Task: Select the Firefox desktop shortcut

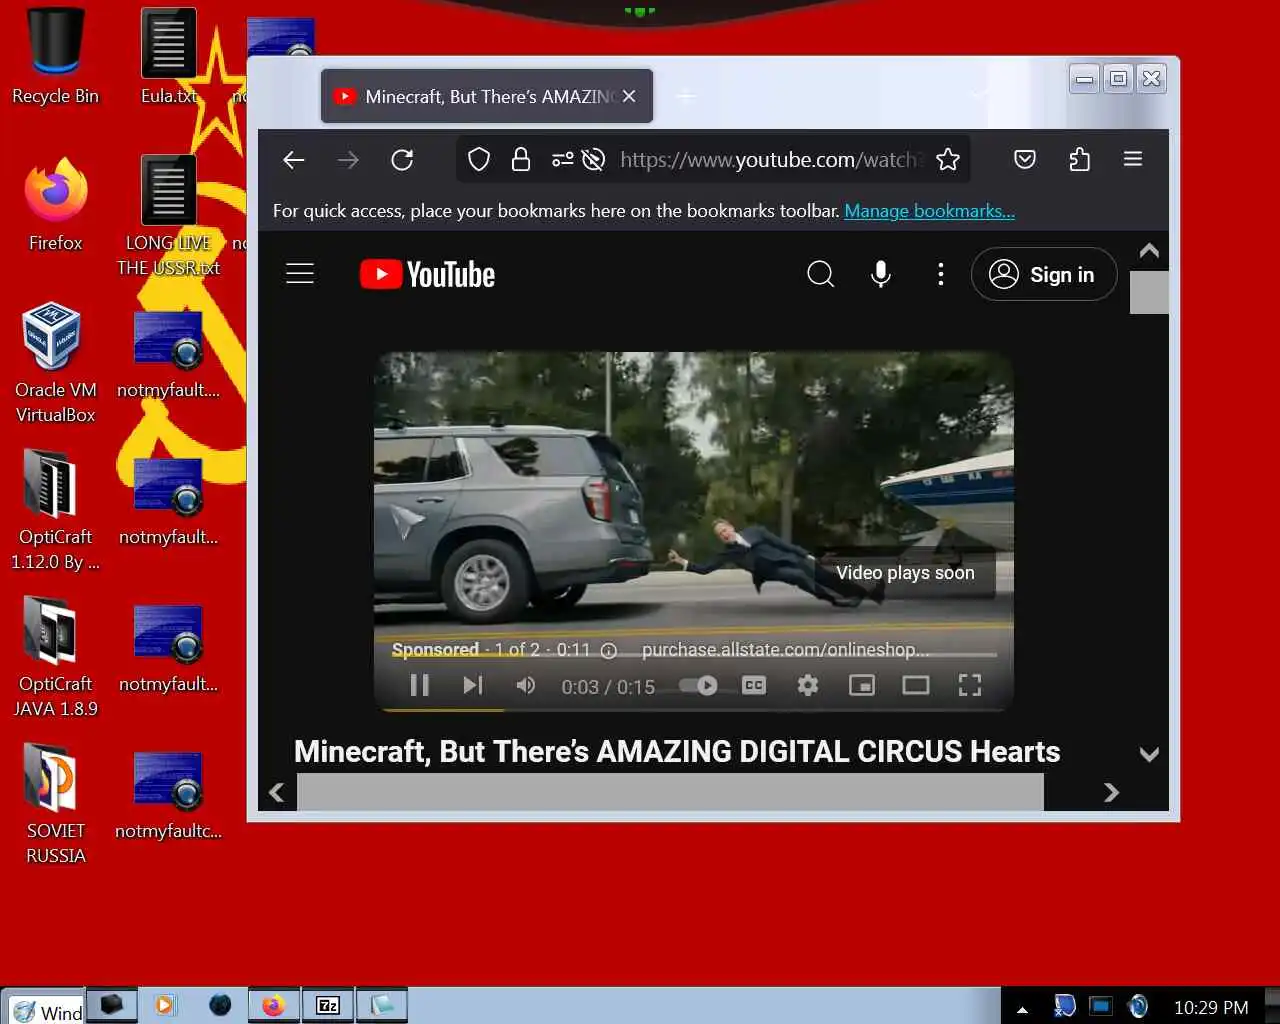Action: pos(56,203)
